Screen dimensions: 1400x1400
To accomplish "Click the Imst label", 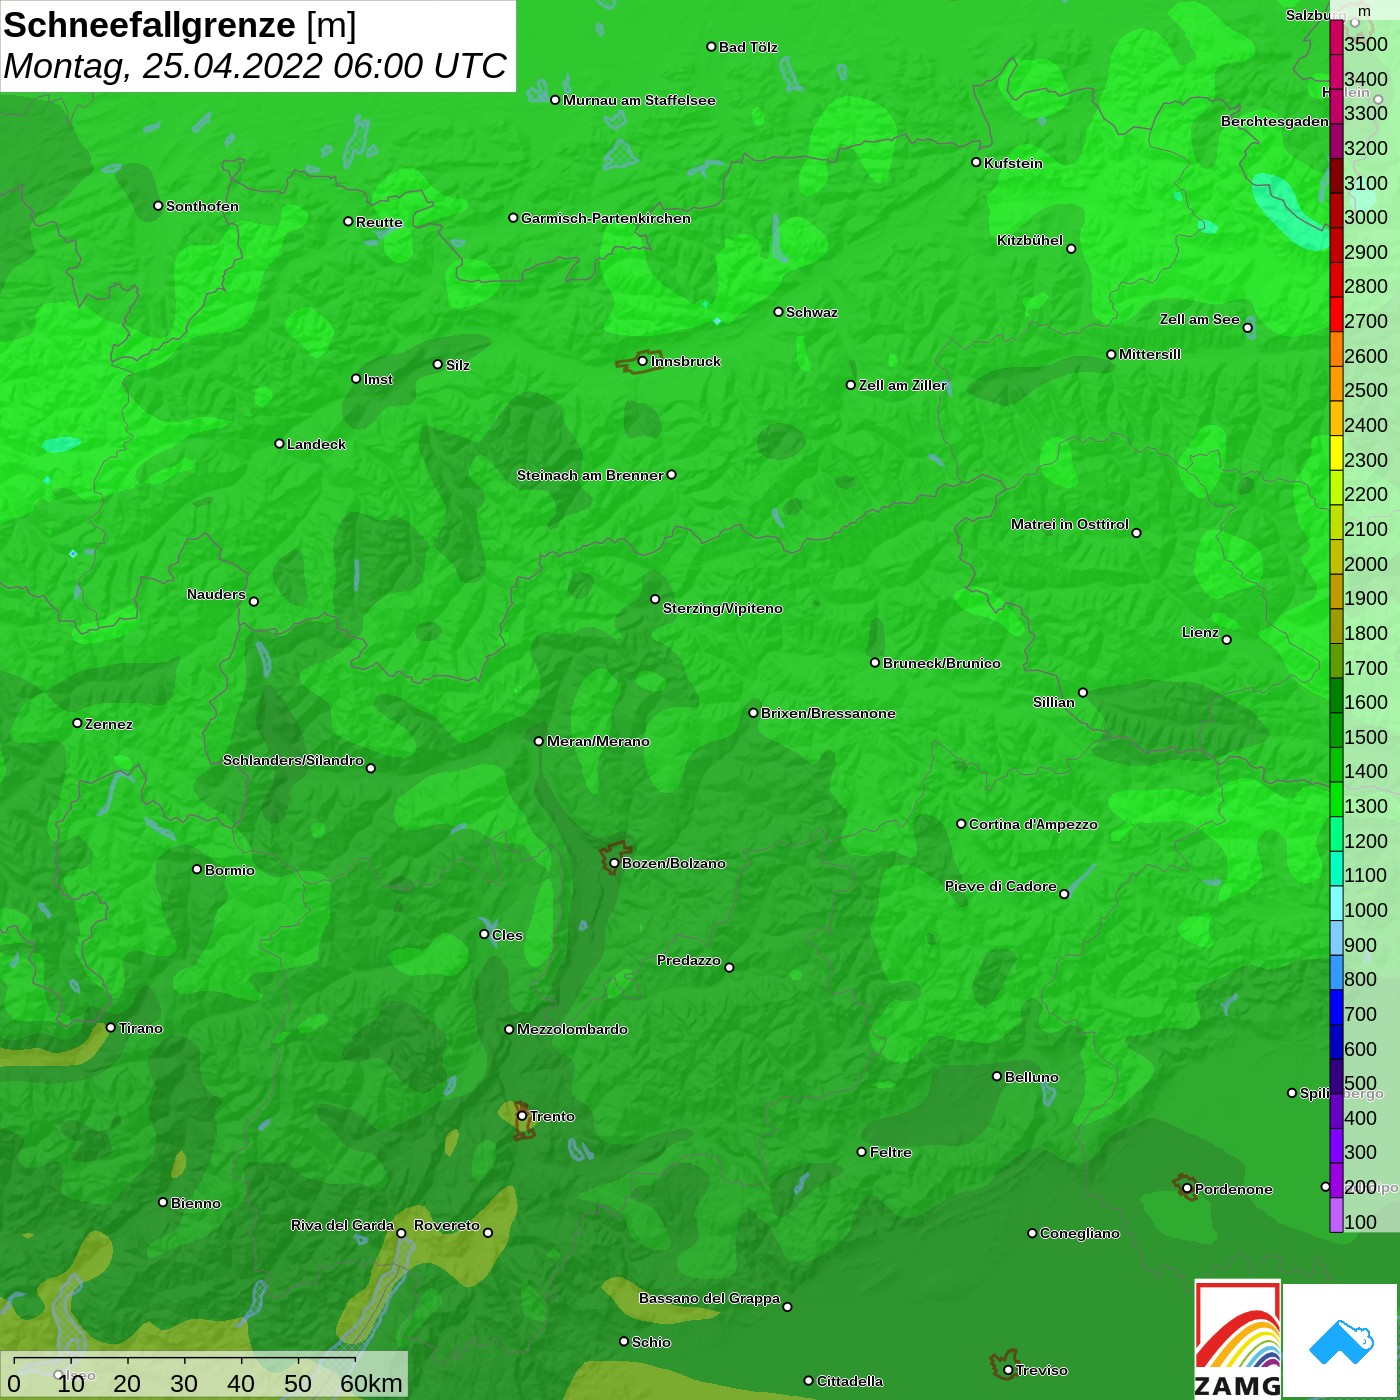I will (378, 379).
